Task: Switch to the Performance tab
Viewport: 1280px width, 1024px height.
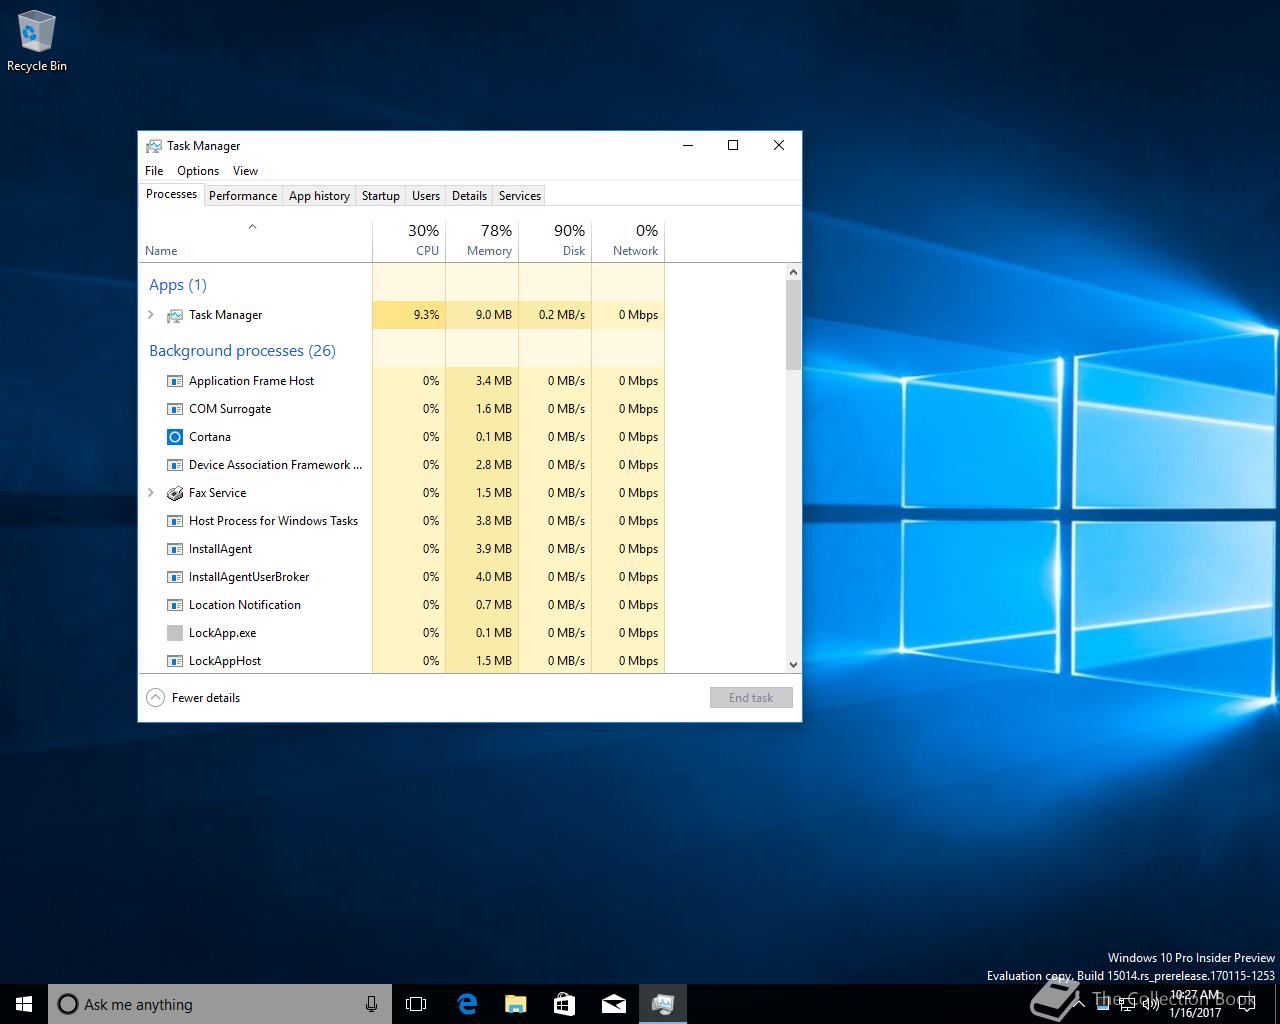Action: 243,196
